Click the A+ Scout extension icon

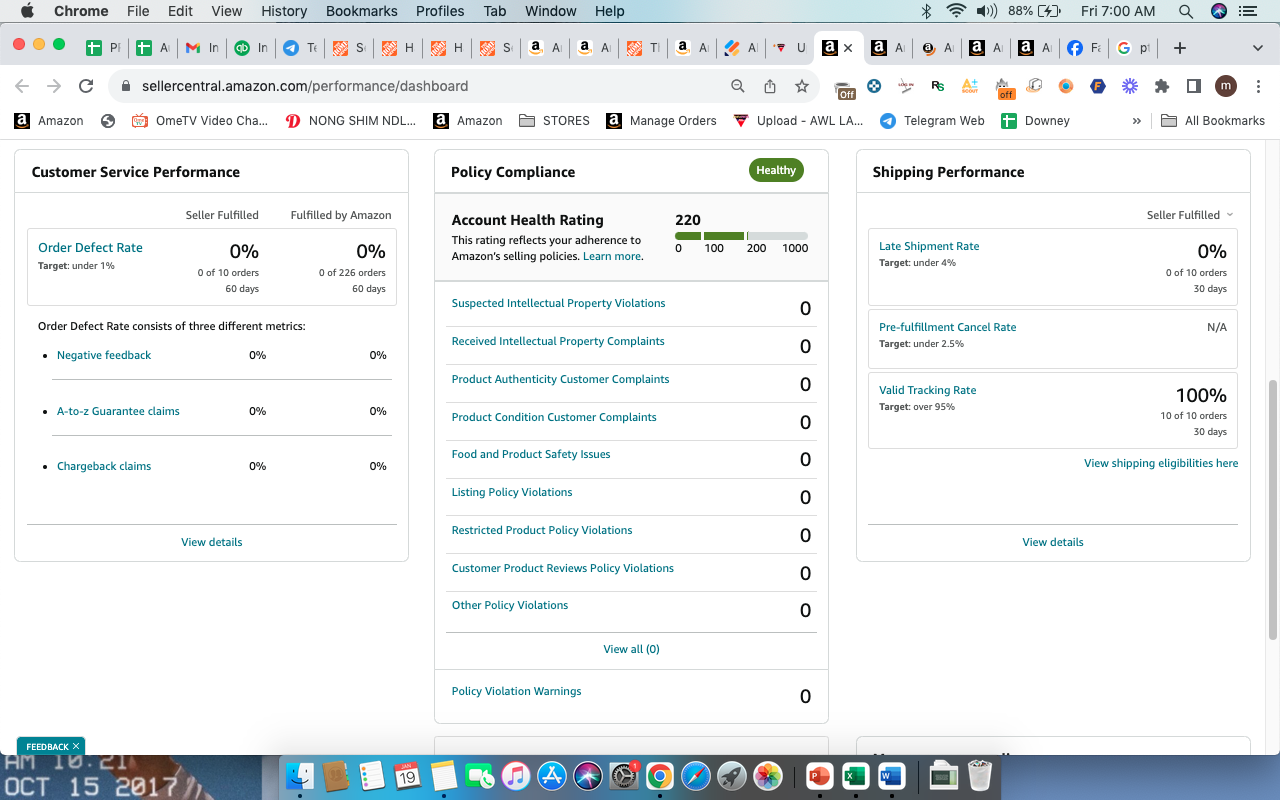(969, 86)
